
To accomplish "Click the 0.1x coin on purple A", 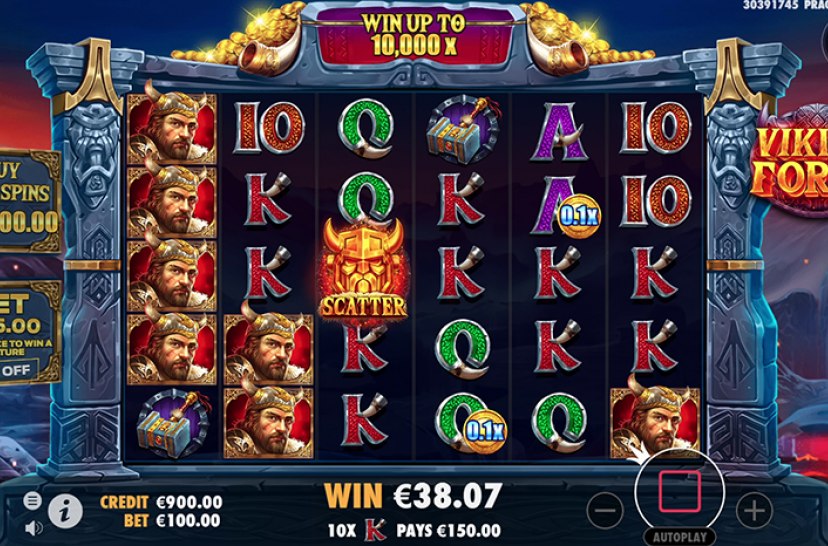I will point(579,215).
